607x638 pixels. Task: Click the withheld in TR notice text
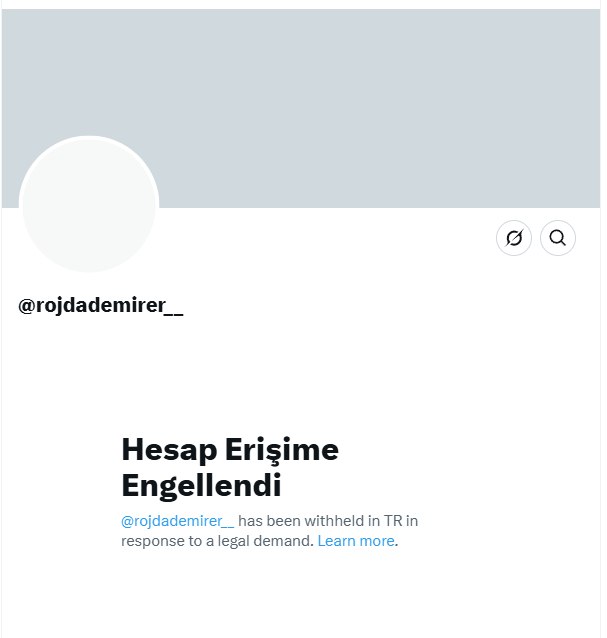pyautogui.click(x=269, y=531)
